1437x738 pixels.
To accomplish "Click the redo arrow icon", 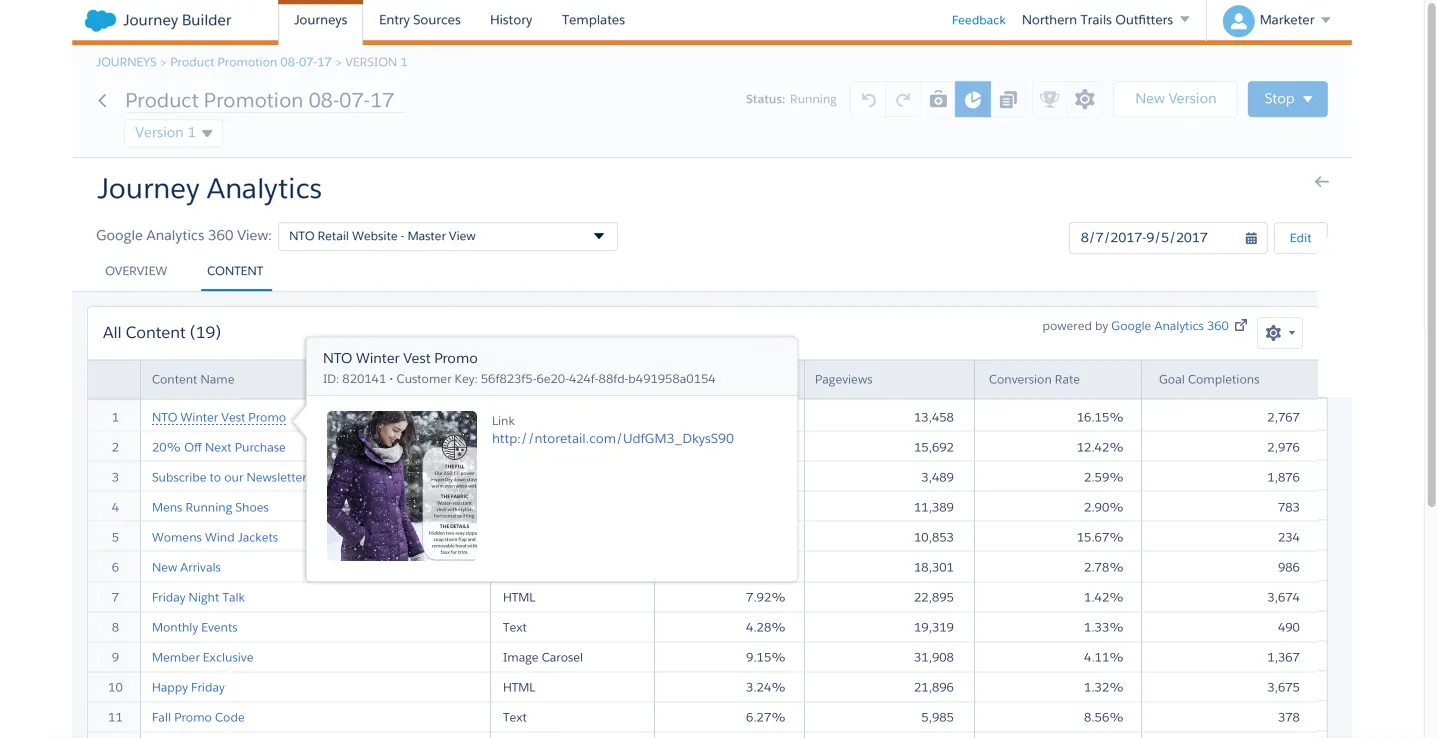I will pyautogui.click(x=903, y=99).
